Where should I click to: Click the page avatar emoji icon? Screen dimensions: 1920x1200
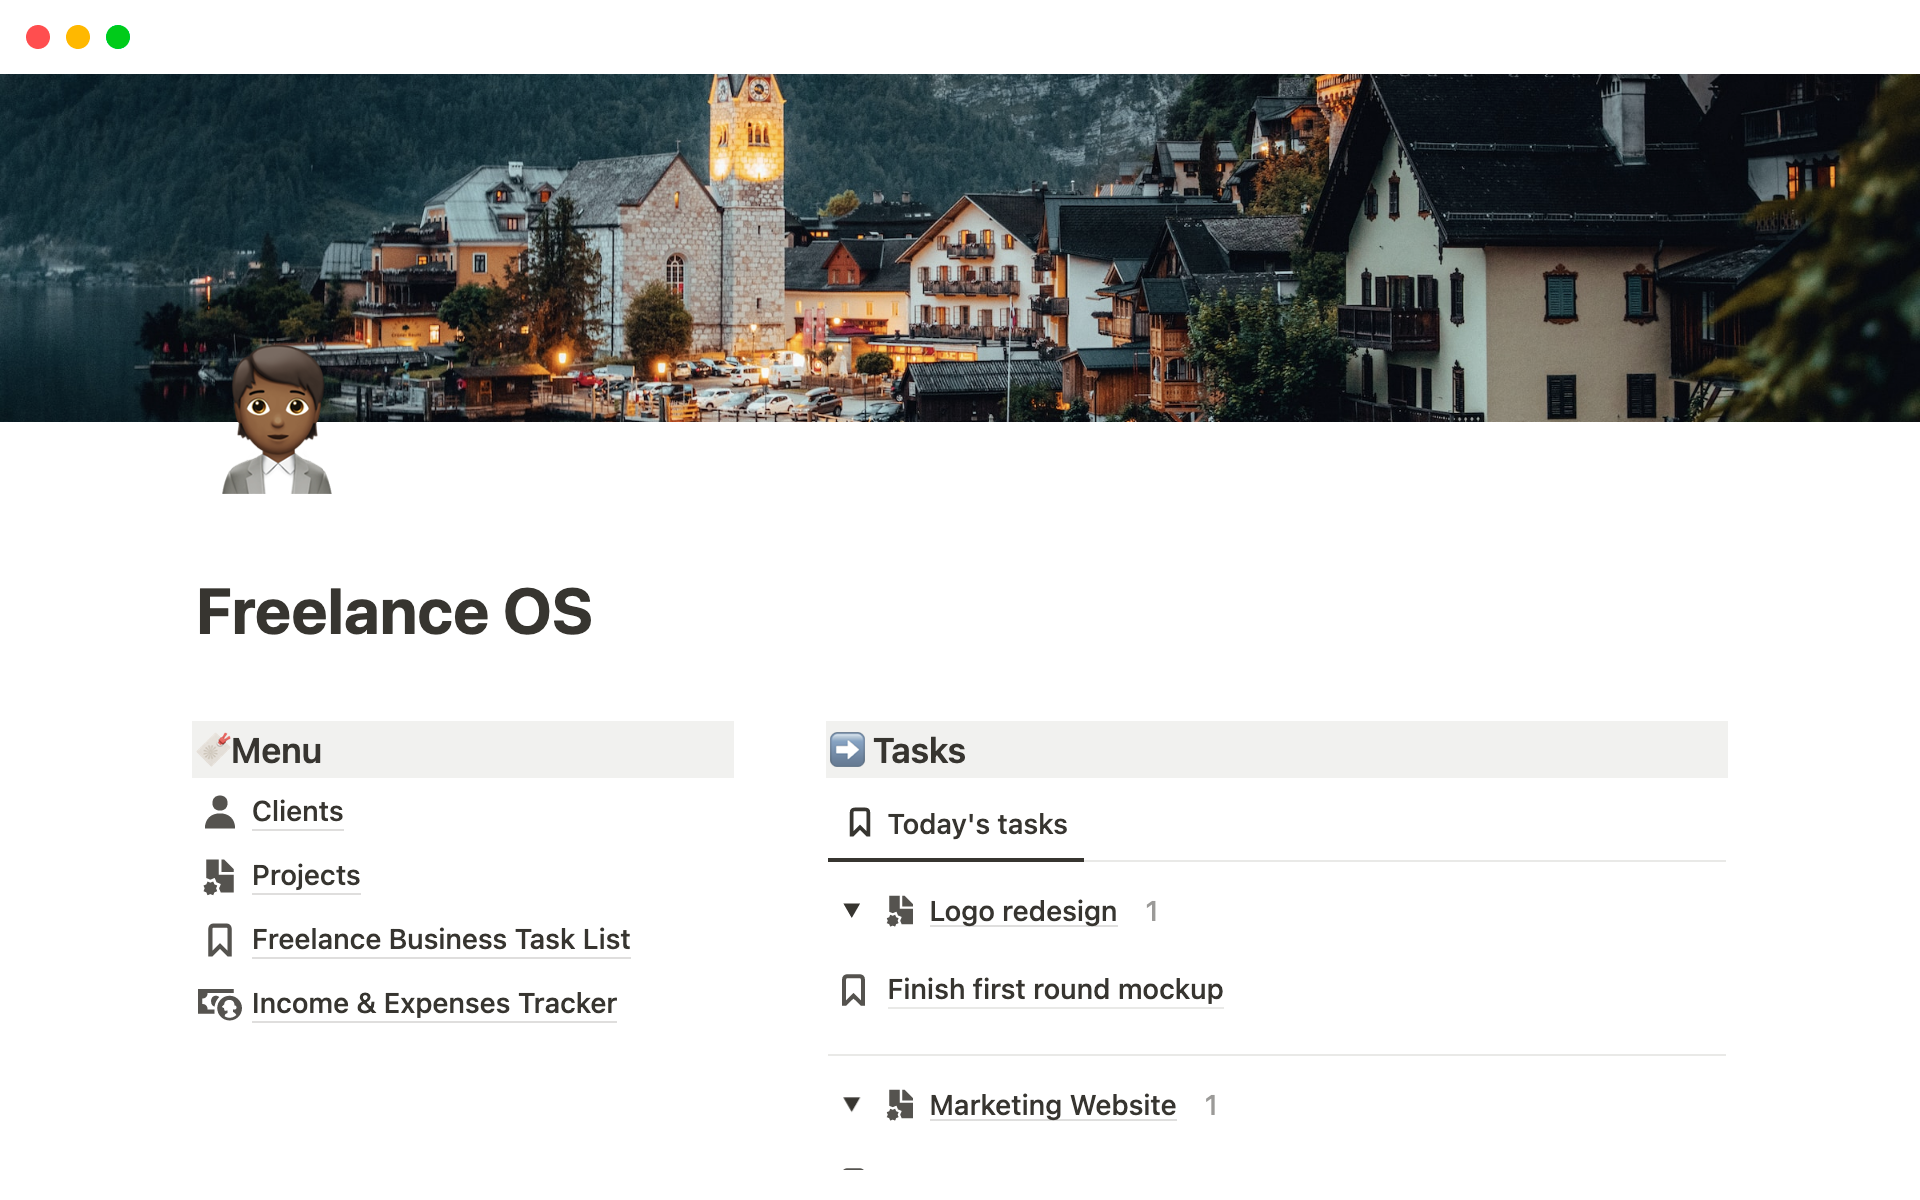point(277,420)
